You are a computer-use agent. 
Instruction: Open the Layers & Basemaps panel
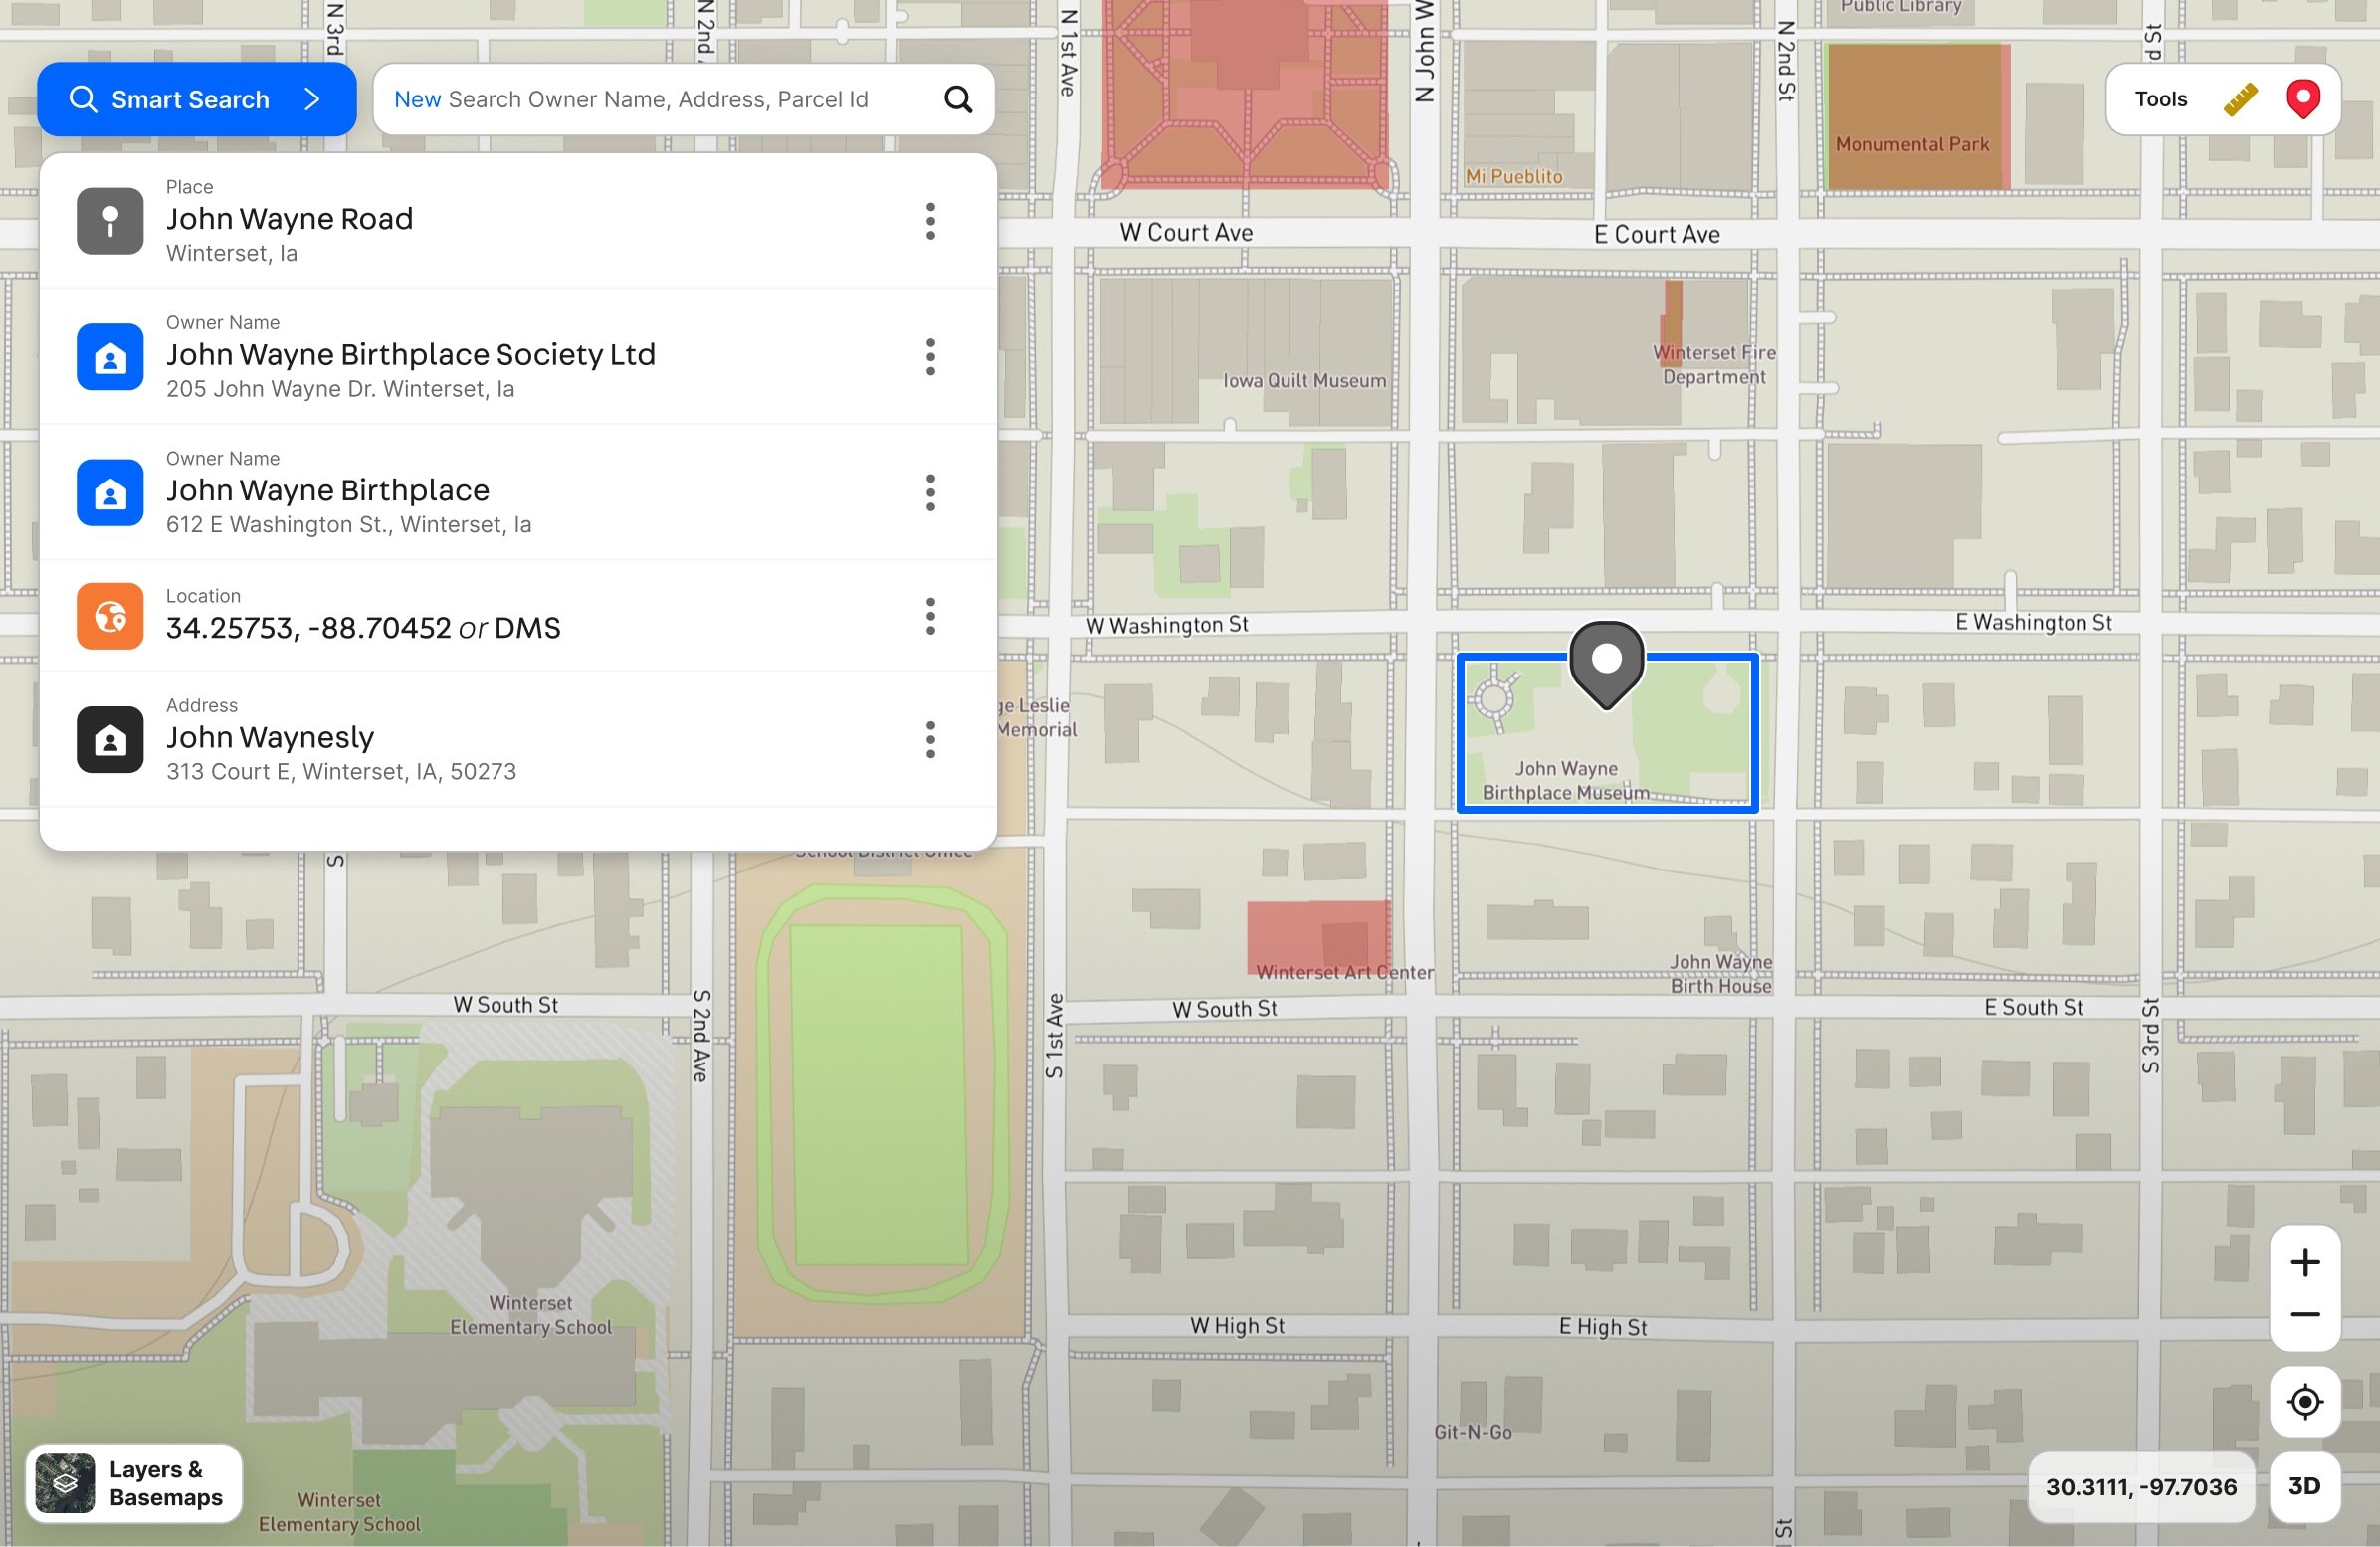(x=133, y=1483)
